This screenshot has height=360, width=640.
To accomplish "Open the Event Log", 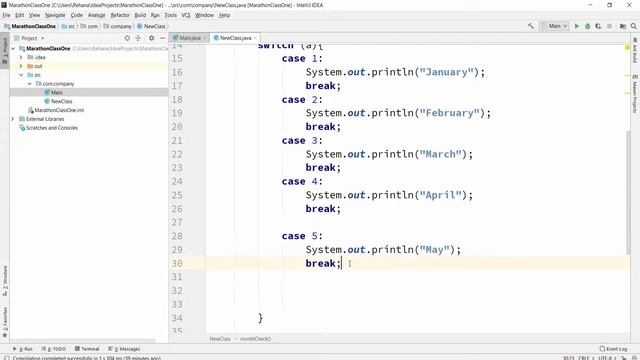I will [613, 349].
